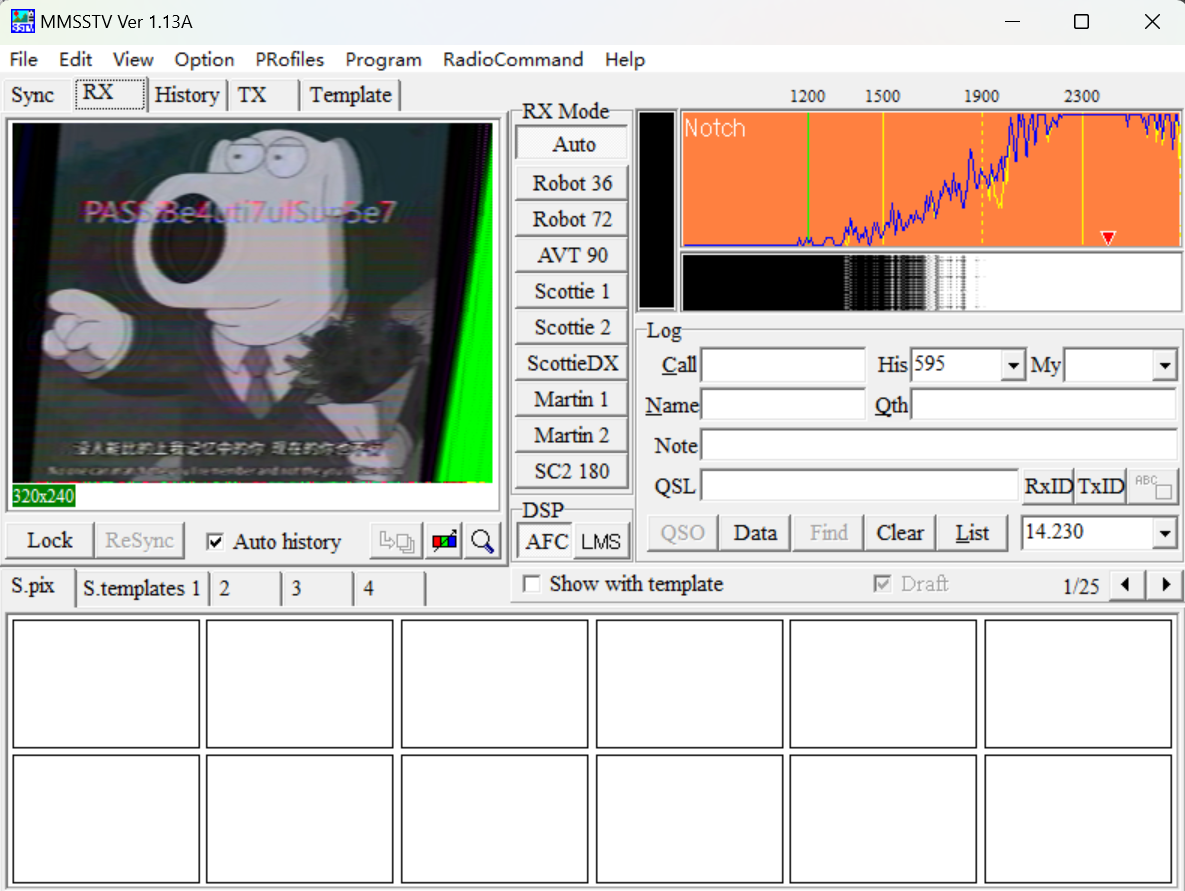
Task: Click the red triangle frequency marker
Action: 1108,238
